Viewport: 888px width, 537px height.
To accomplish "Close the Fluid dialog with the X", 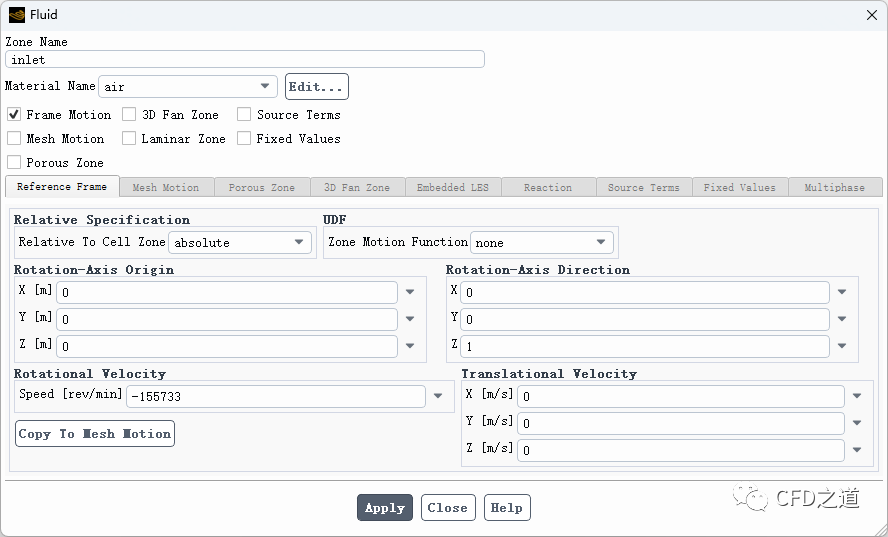I will 872,15.
